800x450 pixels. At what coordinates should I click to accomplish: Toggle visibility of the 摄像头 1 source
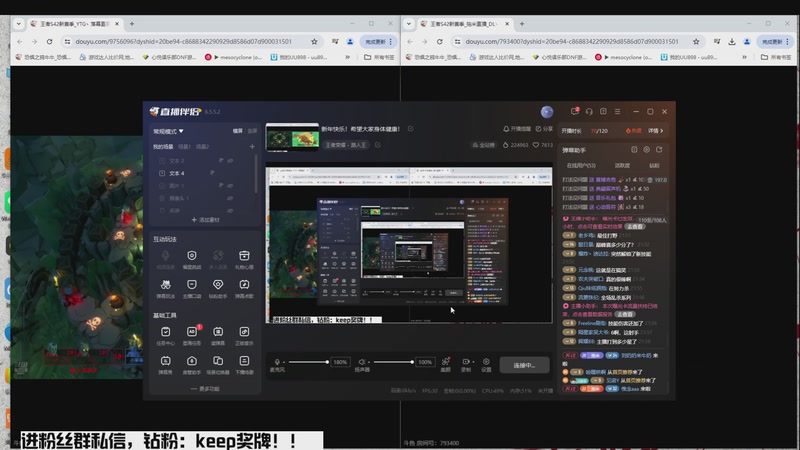coord(231,198)
